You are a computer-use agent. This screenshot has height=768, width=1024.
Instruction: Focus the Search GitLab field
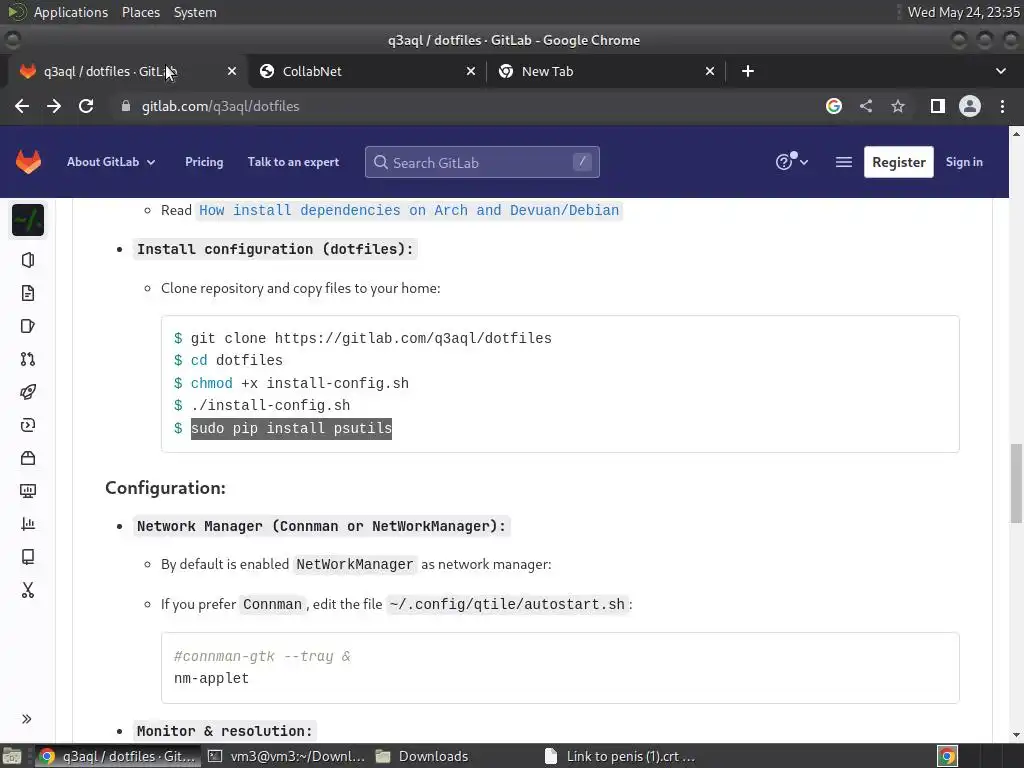pyautogui.click(x=482, y=162)
